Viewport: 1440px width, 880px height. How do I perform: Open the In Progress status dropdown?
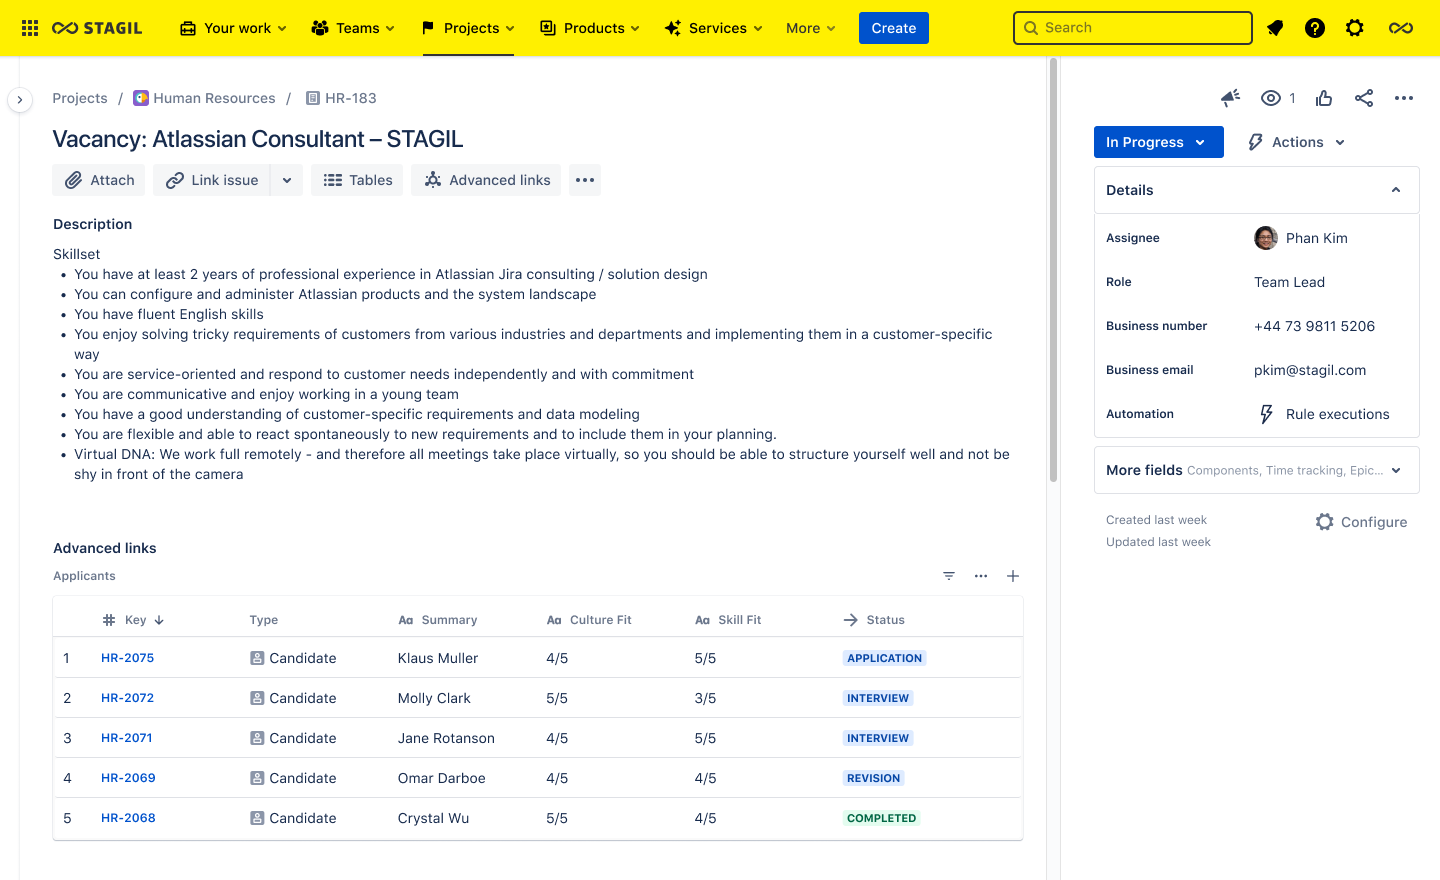point(1158,142)
